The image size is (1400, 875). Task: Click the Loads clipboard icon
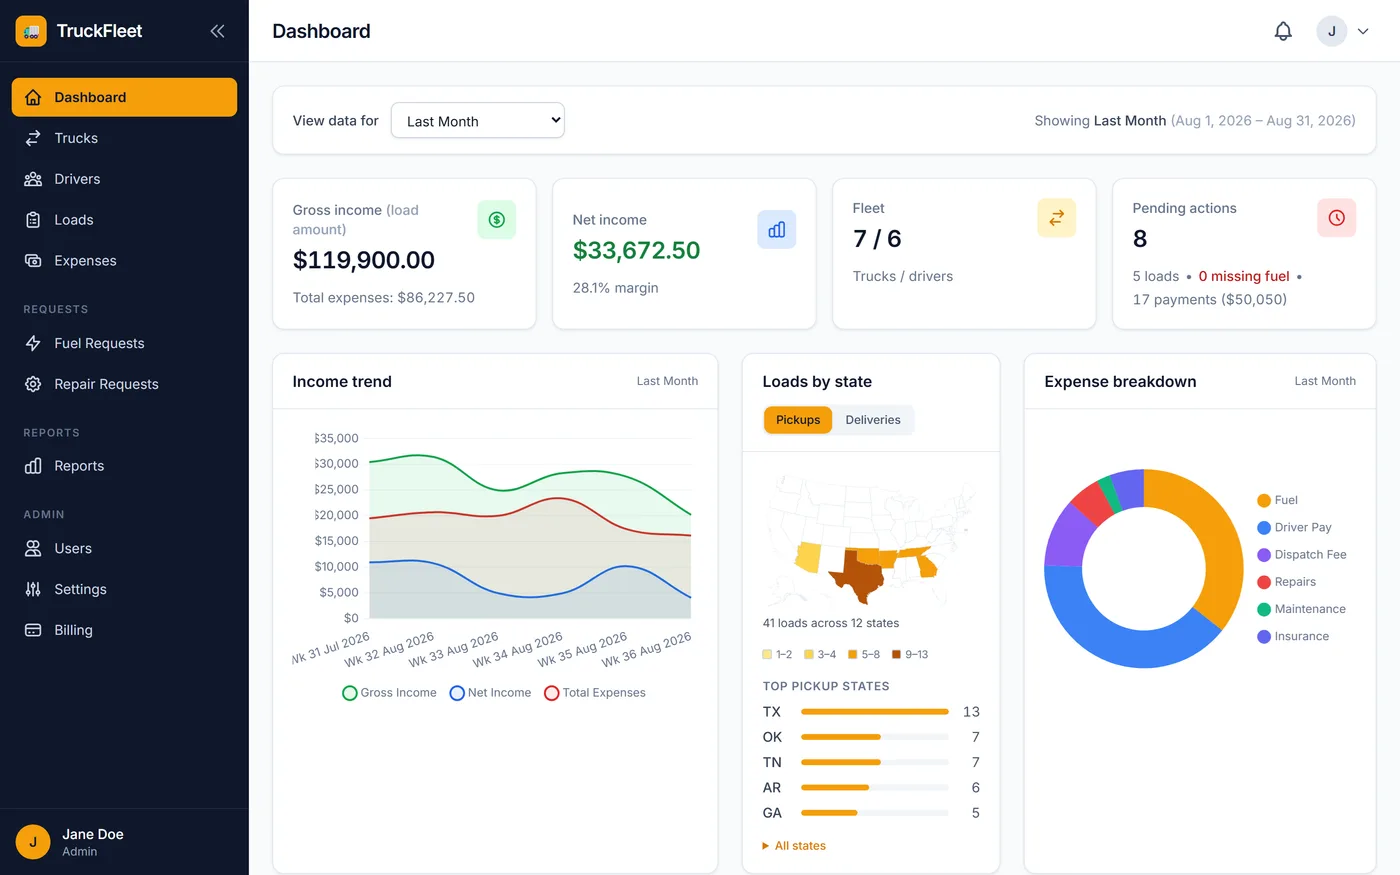[33, 220]
